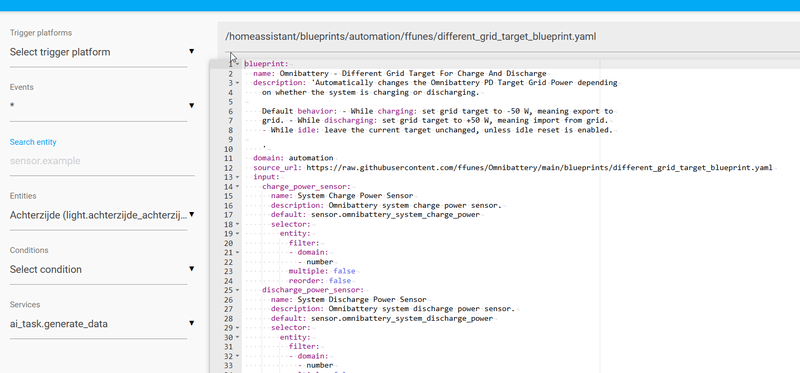800x373 pixels.
Task: Open the Conditions dropdown
Action: point(102,269)
